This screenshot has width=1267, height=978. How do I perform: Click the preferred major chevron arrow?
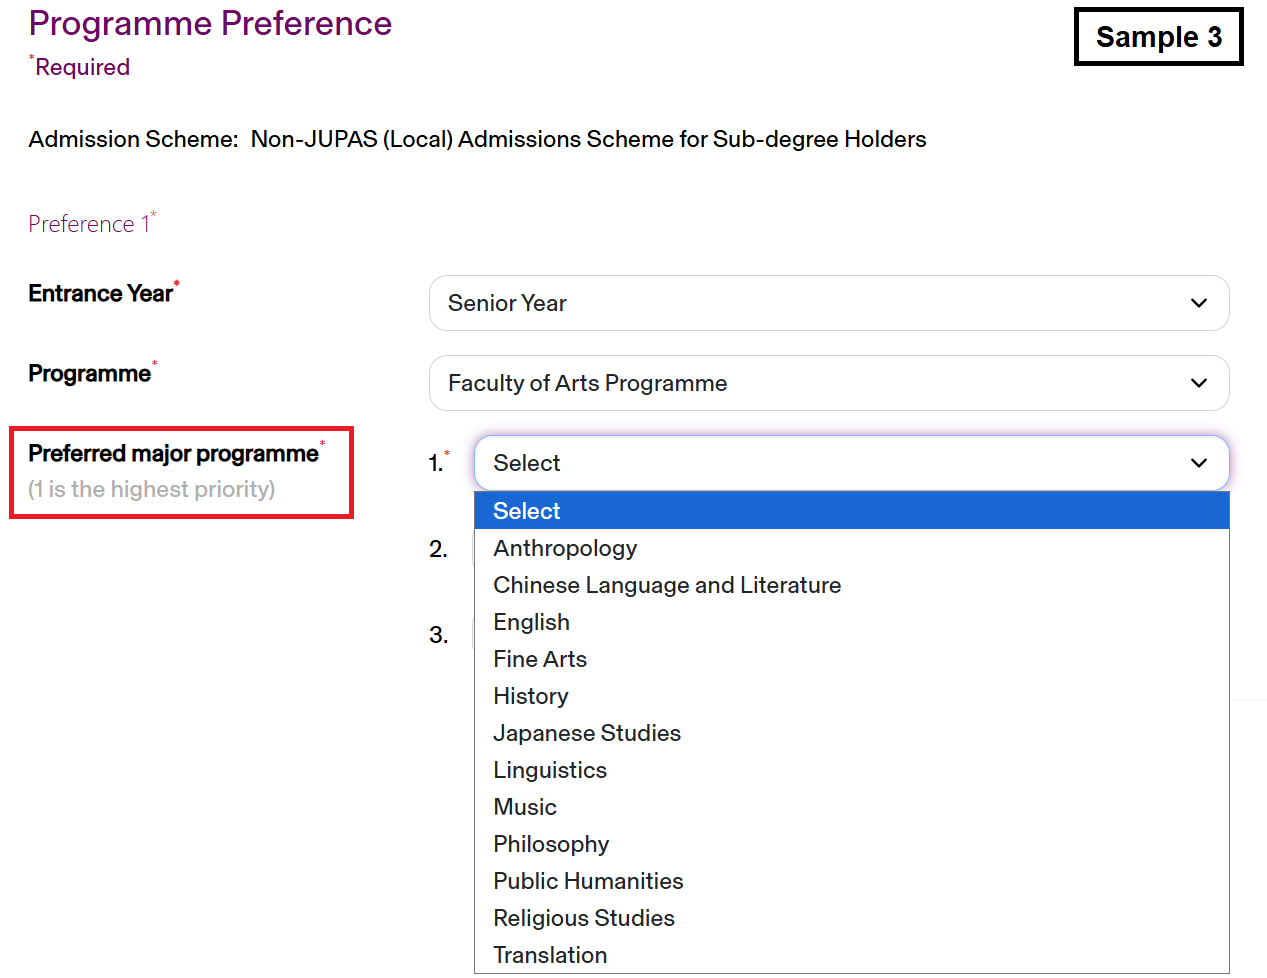(x=1199, y=463)
